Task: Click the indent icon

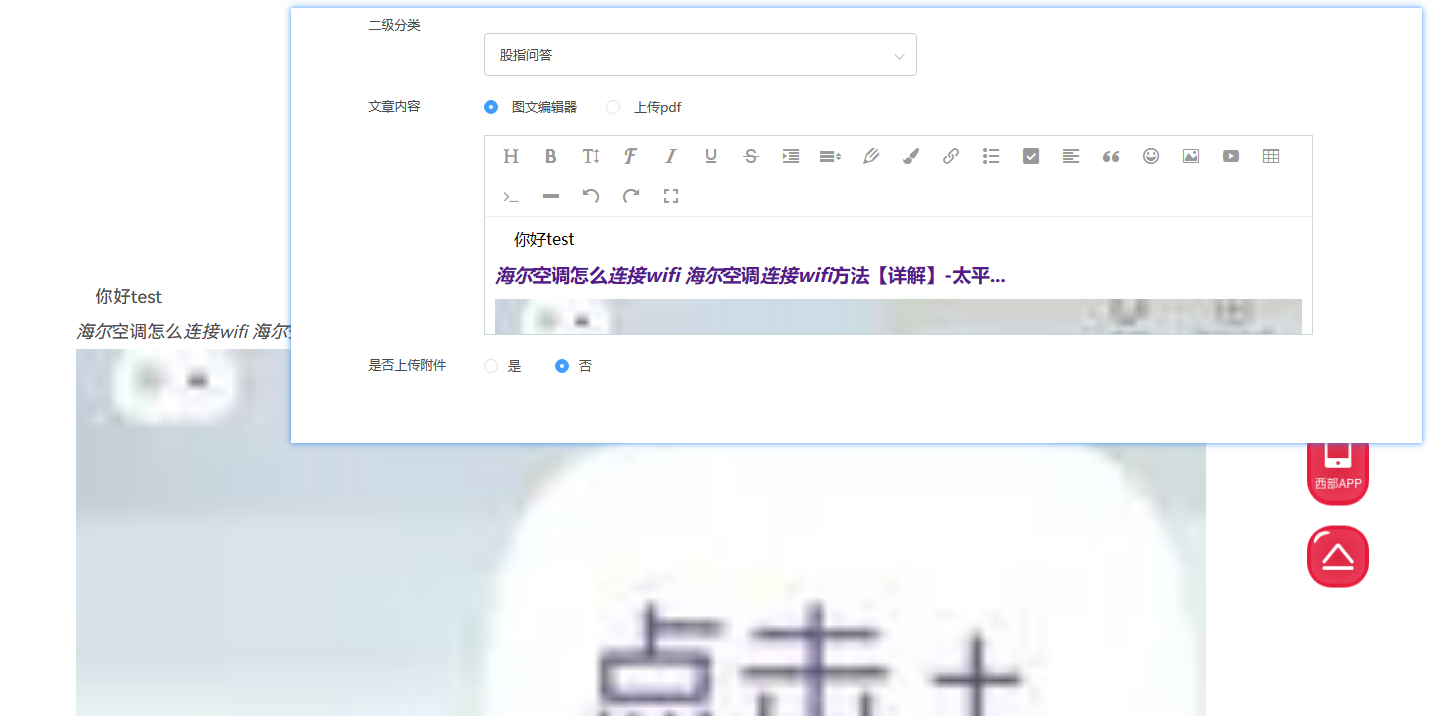Action: 791,156
